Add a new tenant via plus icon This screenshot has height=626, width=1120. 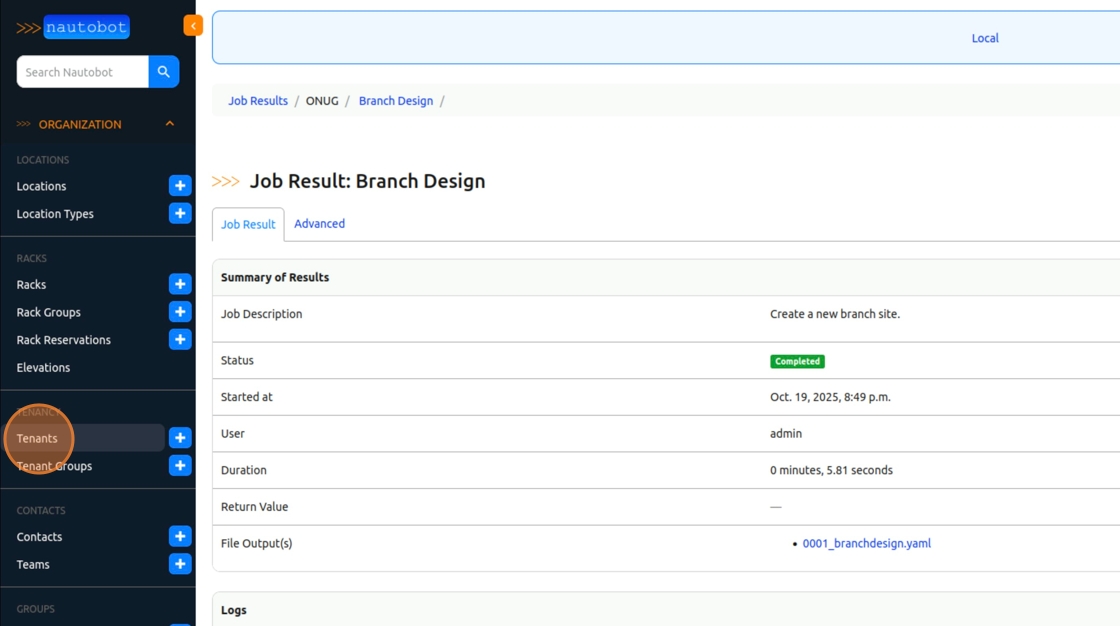tap(180, 438)
